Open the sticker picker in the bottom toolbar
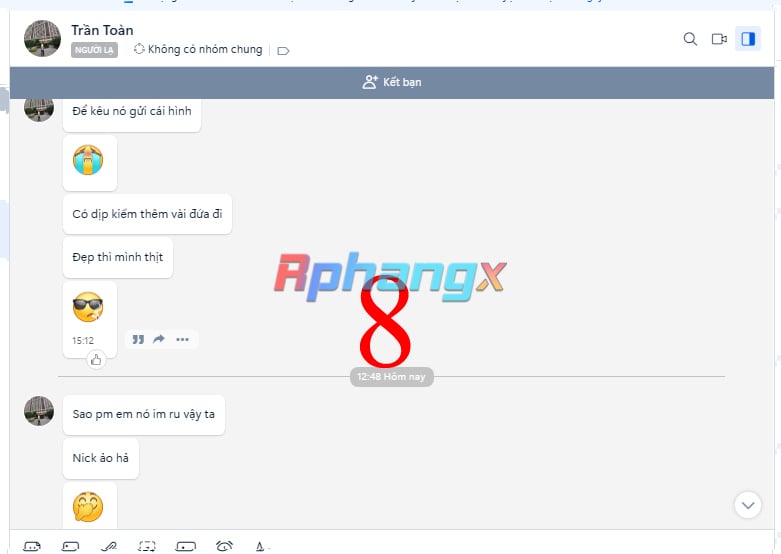This screenshot has width=781, height=554. point(32,547)
